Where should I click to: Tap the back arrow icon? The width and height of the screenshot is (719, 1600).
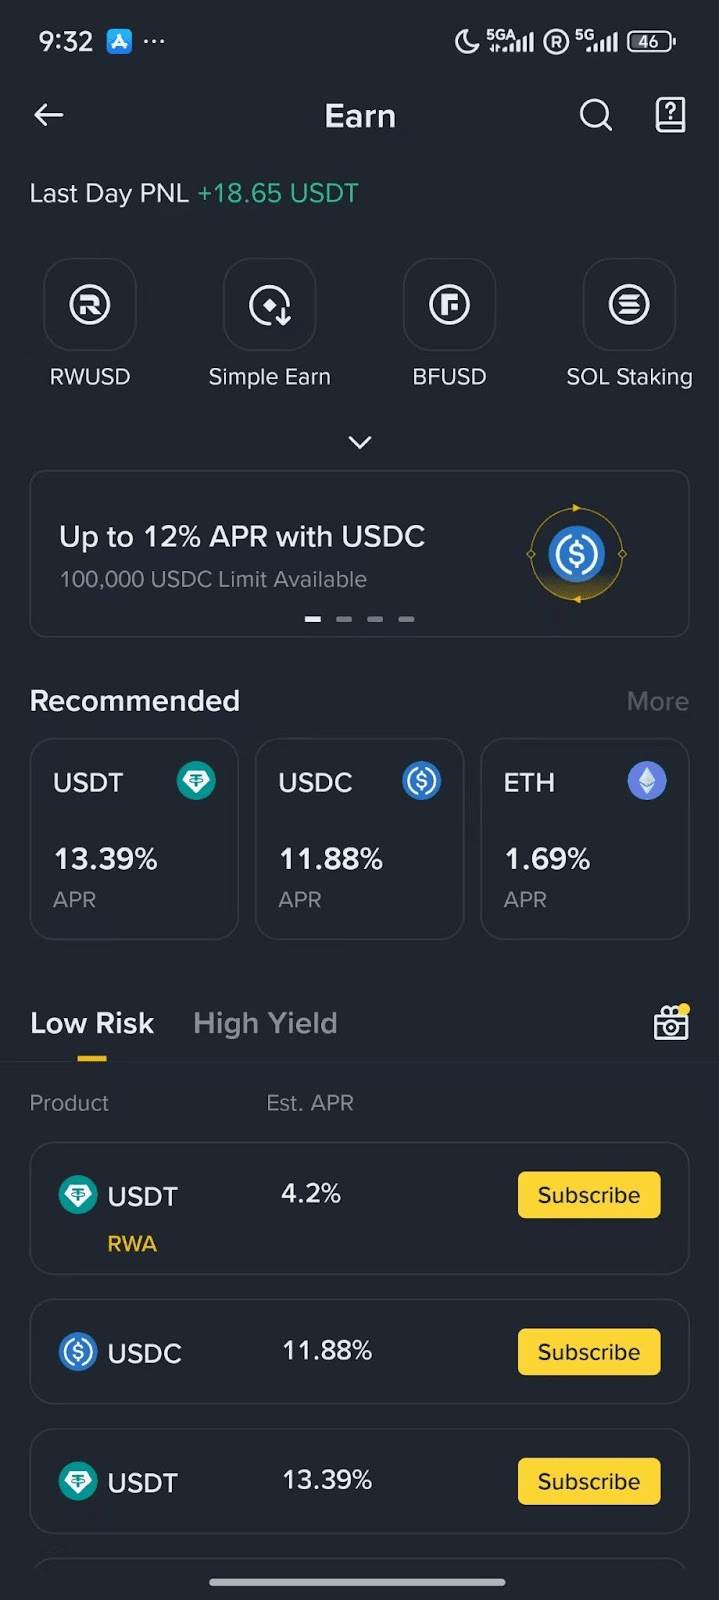pyautogui.click(x=48, y=115)
